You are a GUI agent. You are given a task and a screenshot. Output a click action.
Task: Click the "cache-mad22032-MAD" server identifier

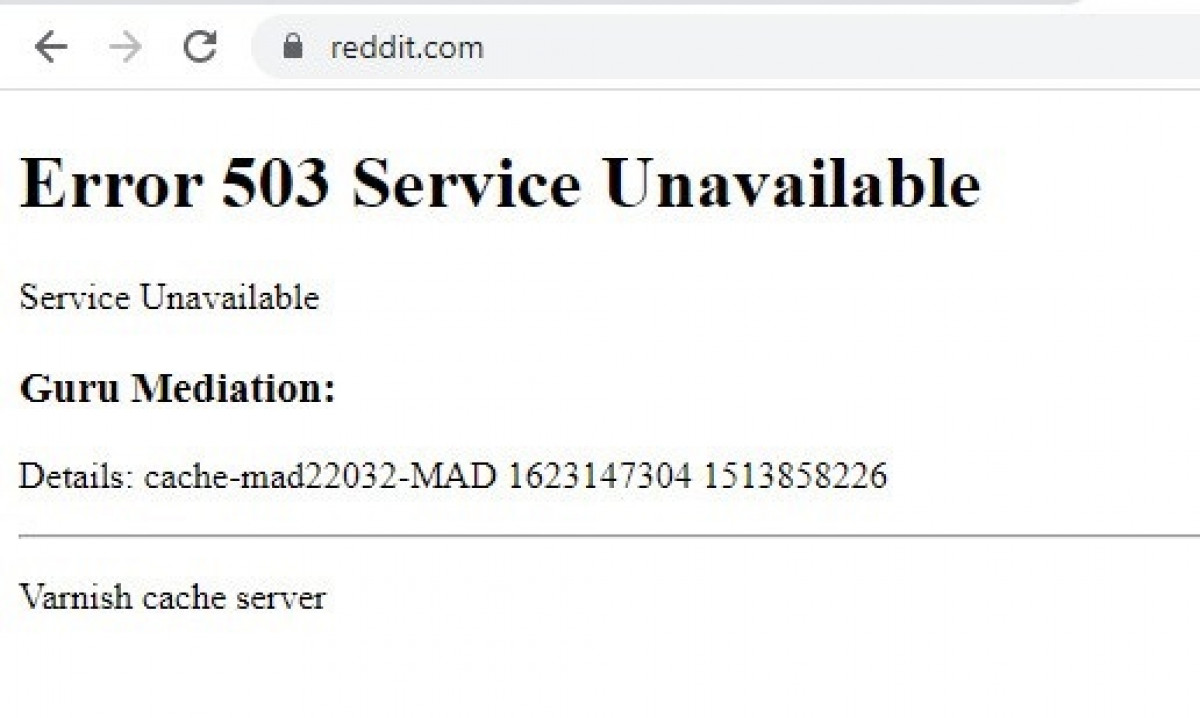tap(320, 475)
